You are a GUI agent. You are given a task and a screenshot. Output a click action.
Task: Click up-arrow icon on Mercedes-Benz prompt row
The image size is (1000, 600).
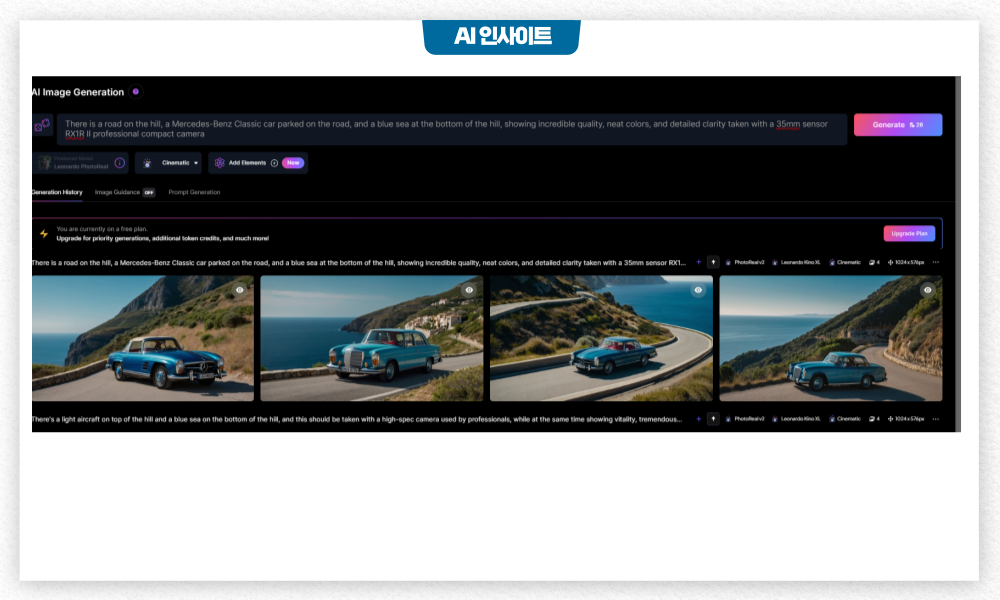pos(713,262)
